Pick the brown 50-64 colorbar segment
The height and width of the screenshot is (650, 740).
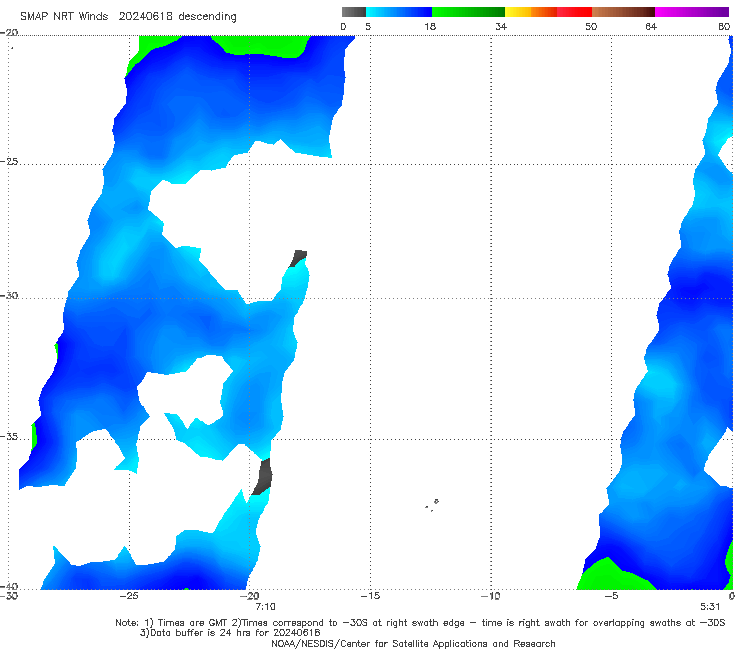pos(623,12)
